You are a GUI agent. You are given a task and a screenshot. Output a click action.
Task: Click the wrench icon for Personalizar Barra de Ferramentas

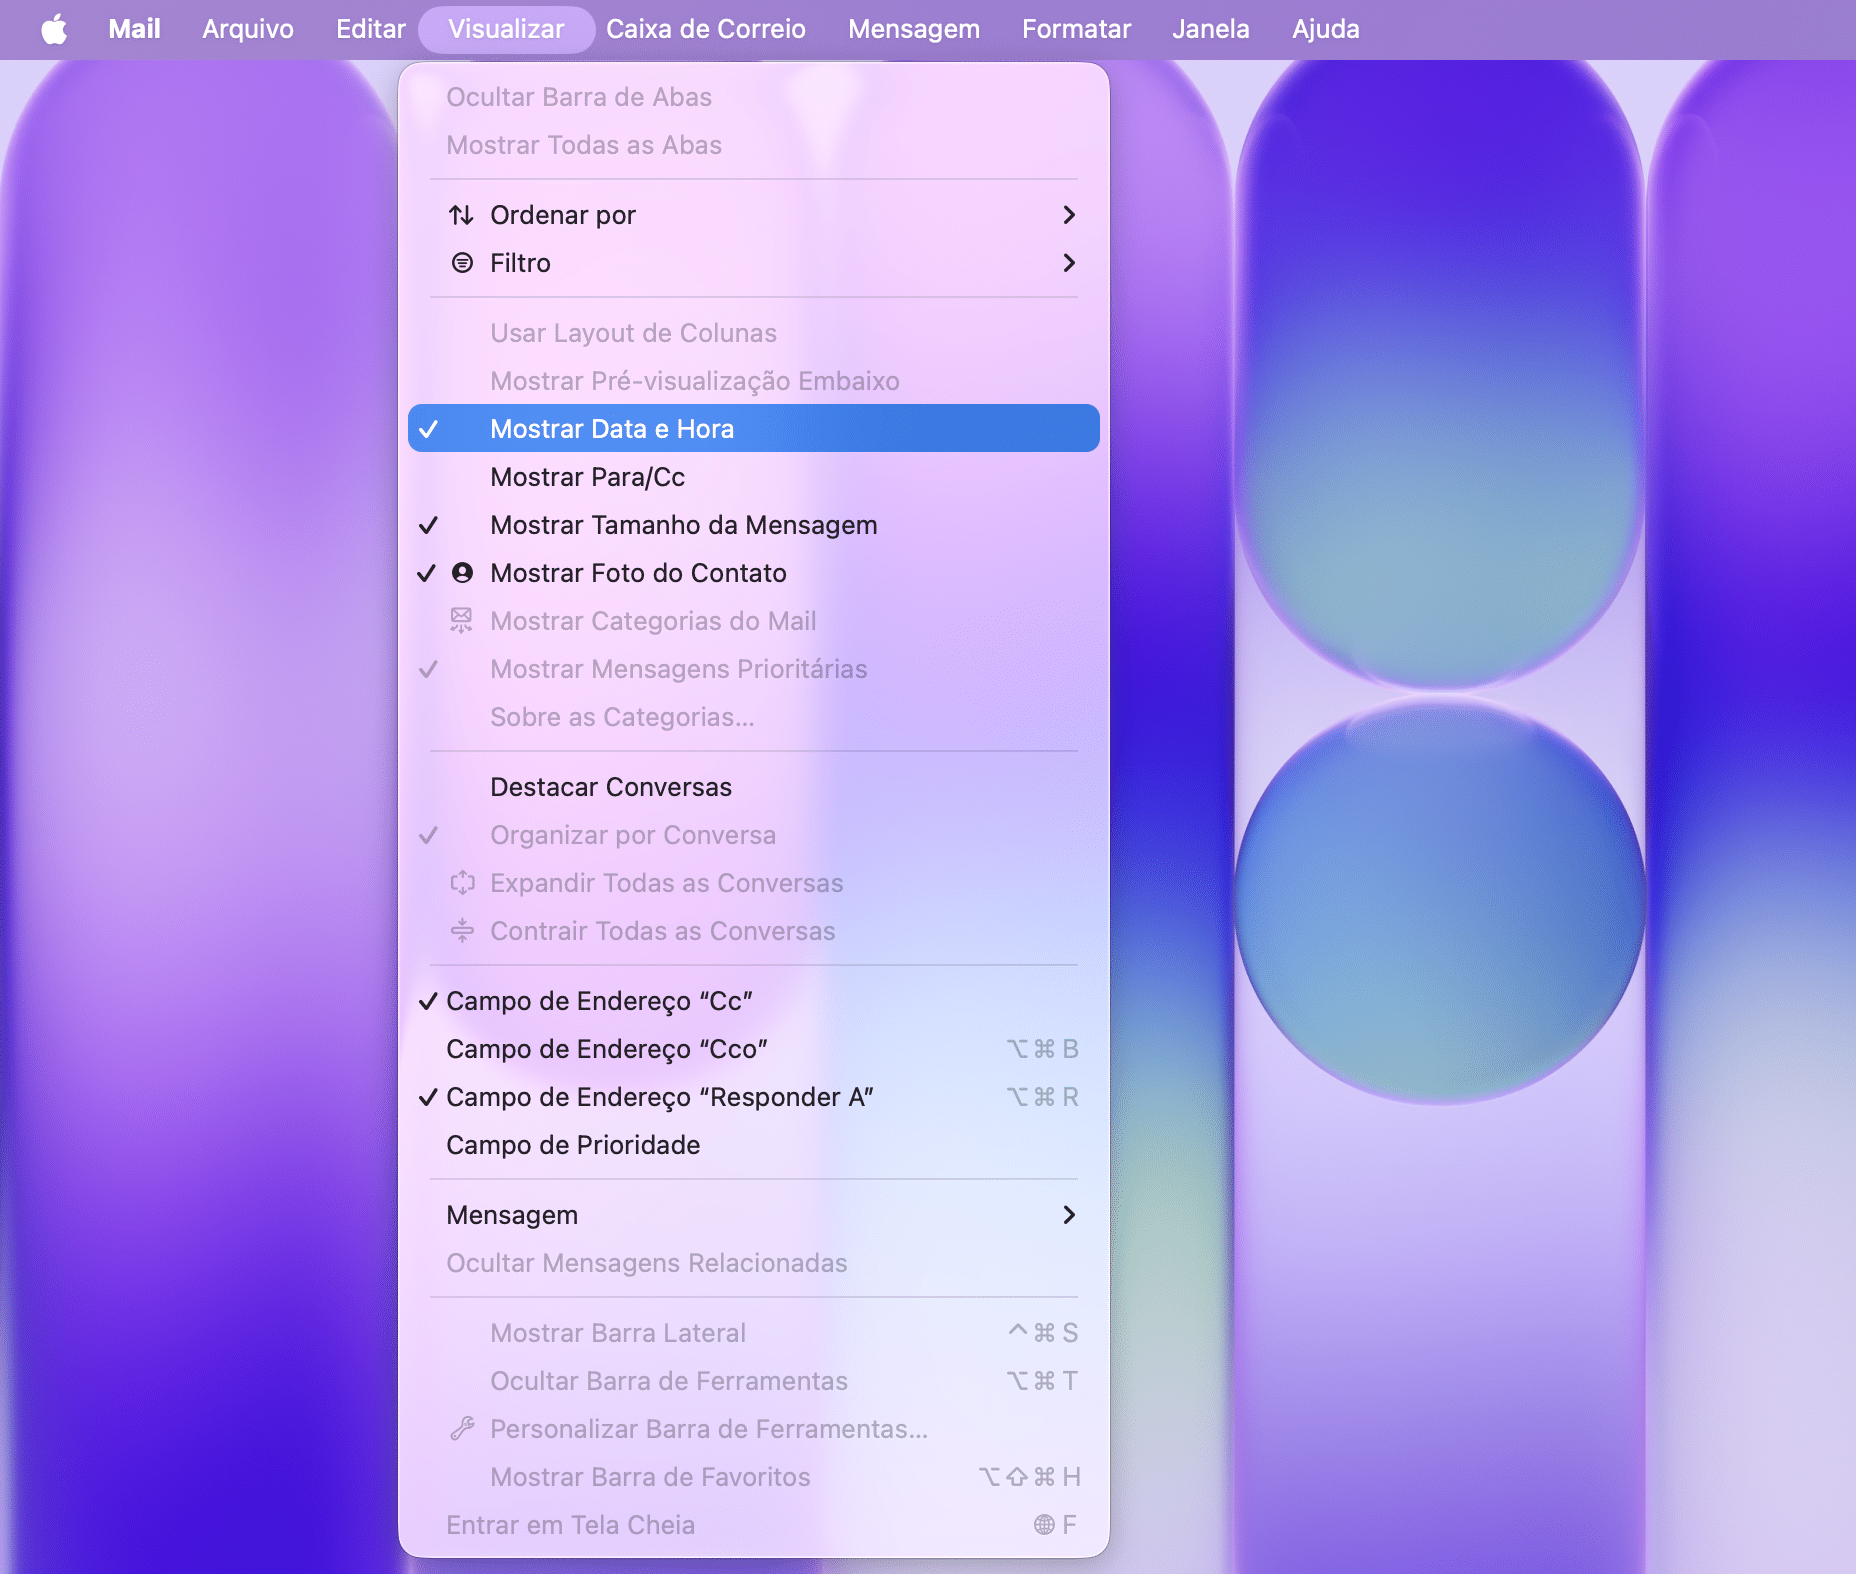pos(462,1429)
